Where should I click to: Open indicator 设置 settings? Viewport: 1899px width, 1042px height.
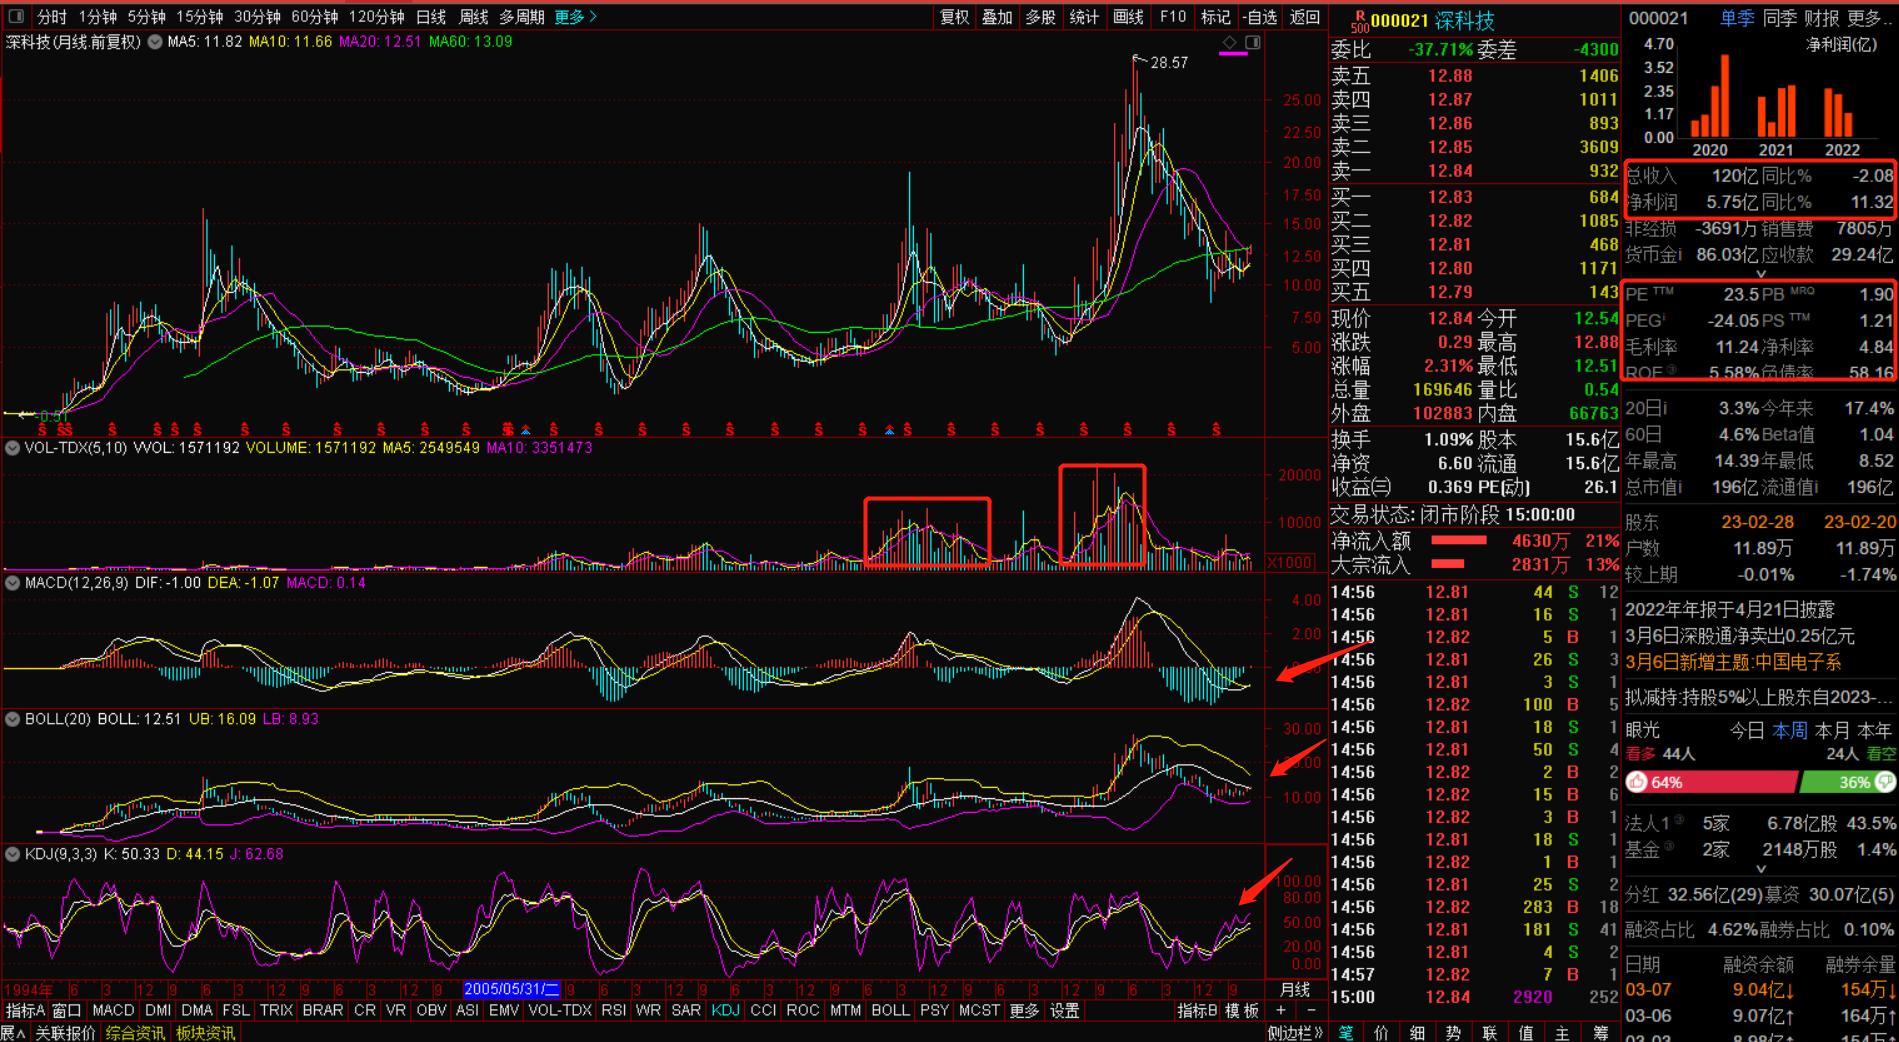tap(1065, 1011)
